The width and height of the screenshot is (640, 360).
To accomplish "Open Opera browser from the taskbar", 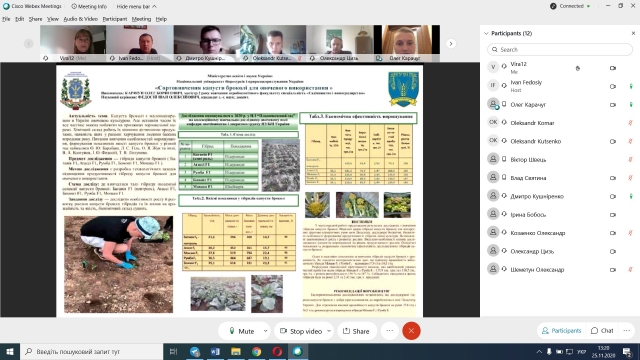I will click(277, 351).
